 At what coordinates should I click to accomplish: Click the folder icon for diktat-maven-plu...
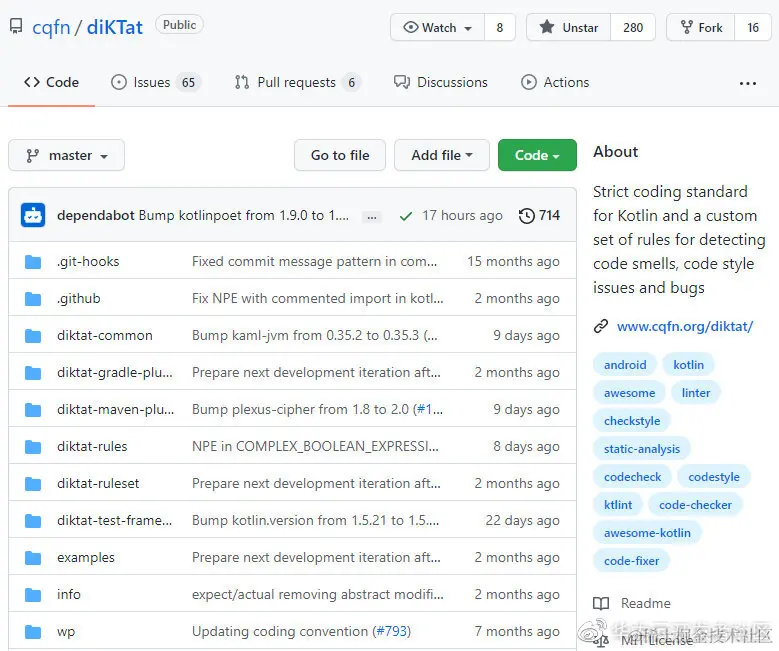click(x=33, y=409)
